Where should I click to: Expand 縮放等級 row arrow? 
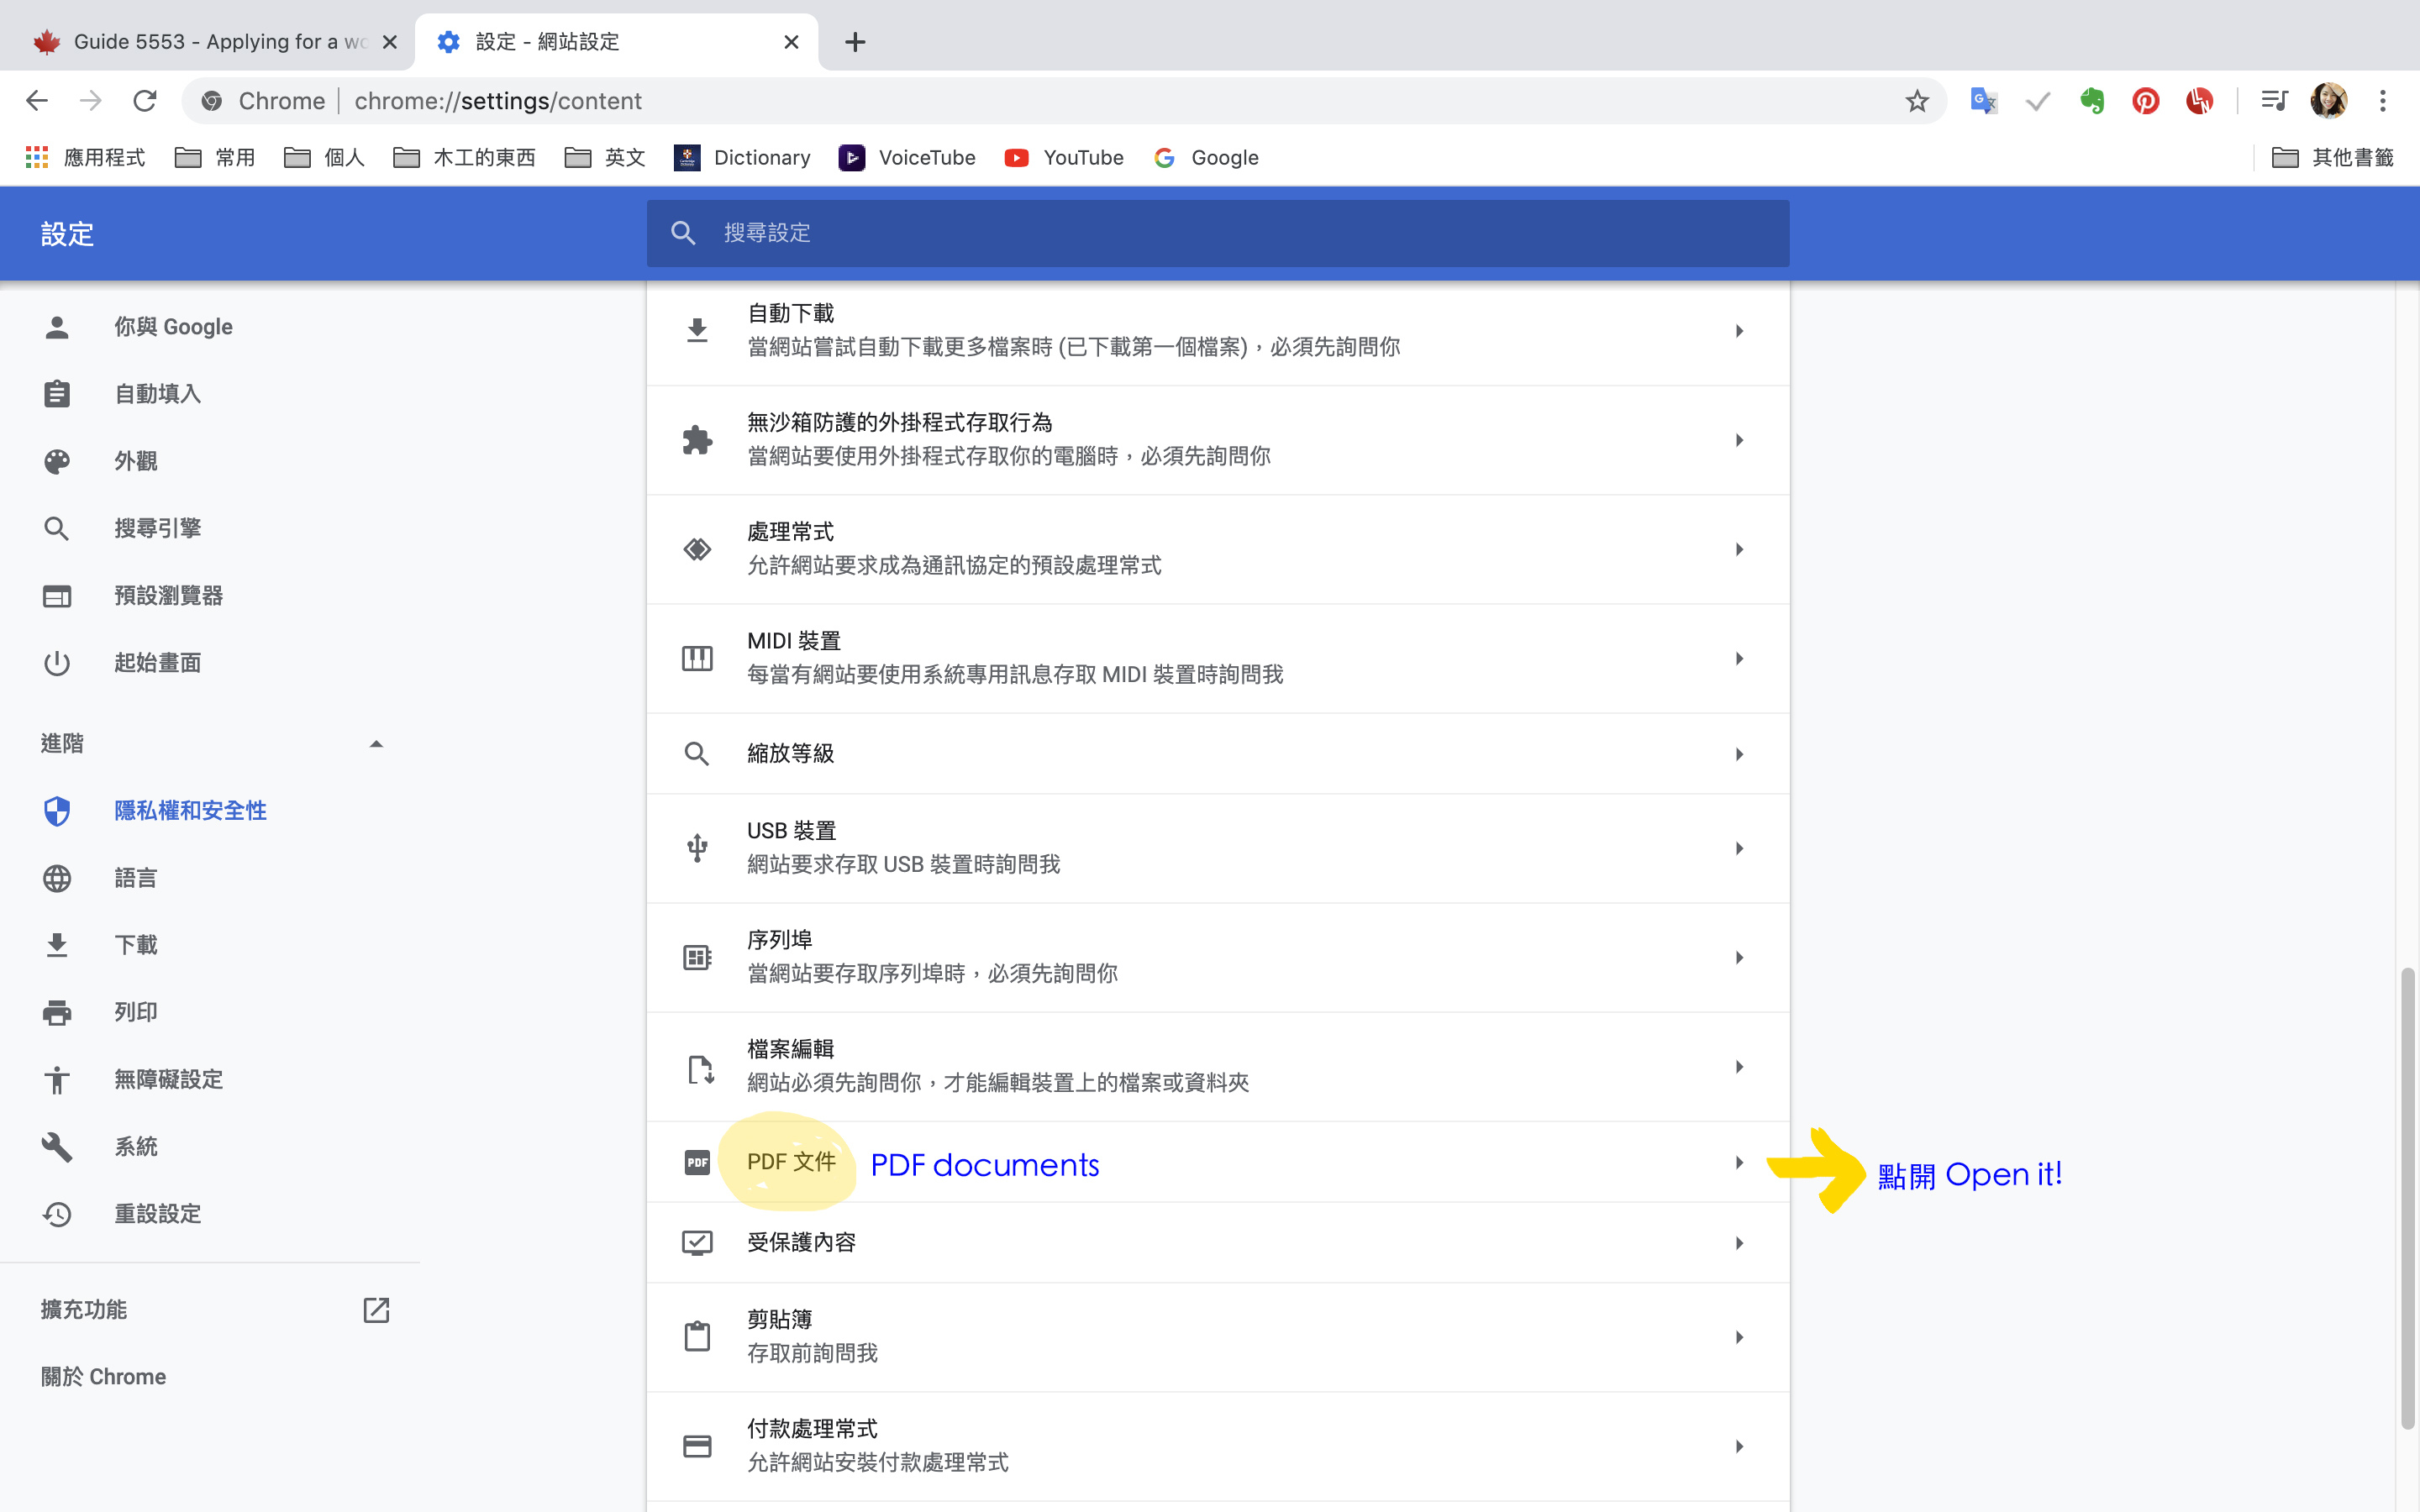point(1739,754)
